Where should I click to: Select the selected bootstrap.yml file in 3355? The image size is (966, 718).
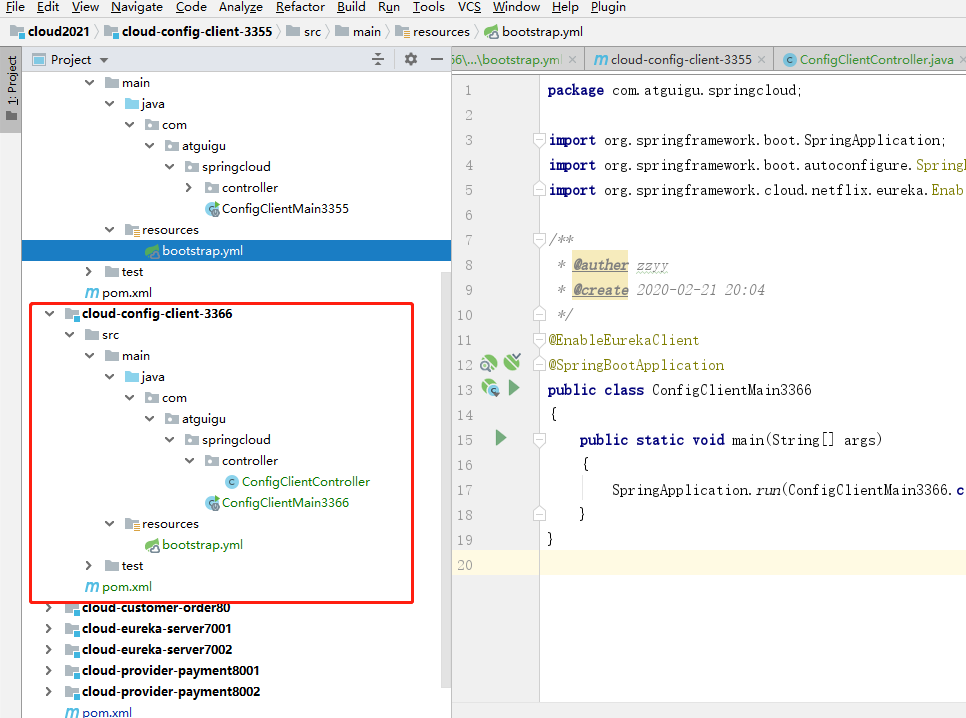pyautogui.click(x=237, y=251)
